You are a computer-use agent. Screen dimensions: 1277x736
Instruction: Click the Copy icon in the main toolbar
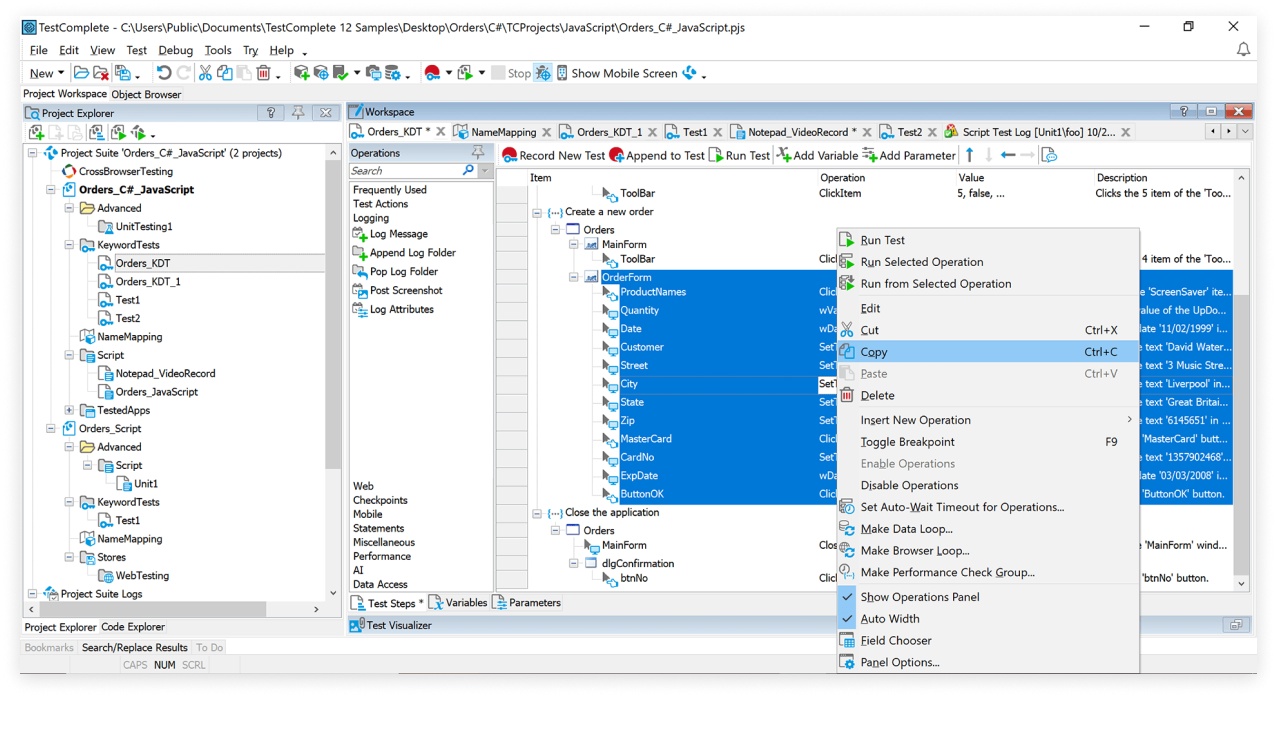pyautogui.click(x=225, y=73)
